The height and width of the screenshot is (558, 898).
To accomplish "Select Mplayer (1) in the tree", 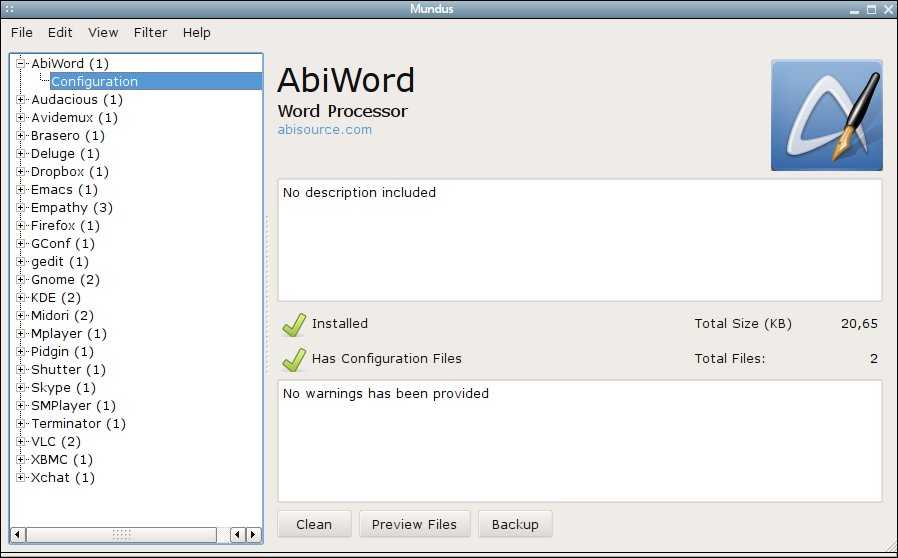I will point(69,333).
